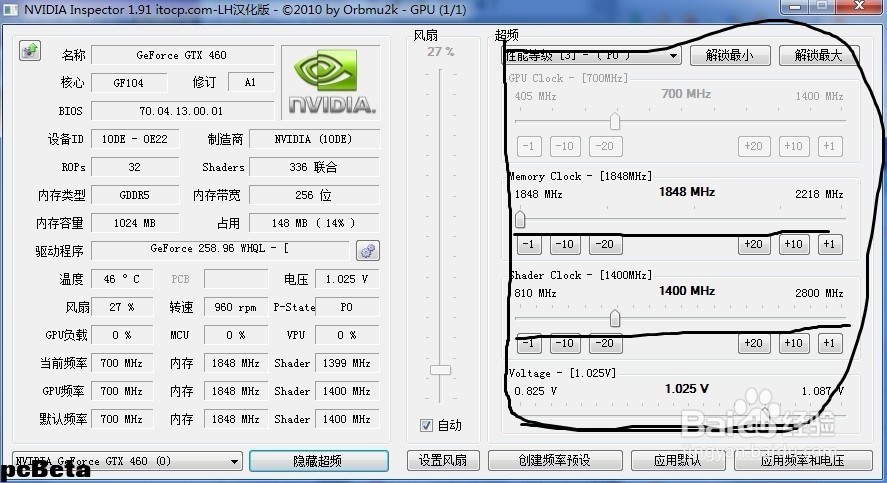887x483 pixels.
Task: Open the NVIDIA GeForce GTX 460 (0) GPU selector
Action: [x=128, y=461]
